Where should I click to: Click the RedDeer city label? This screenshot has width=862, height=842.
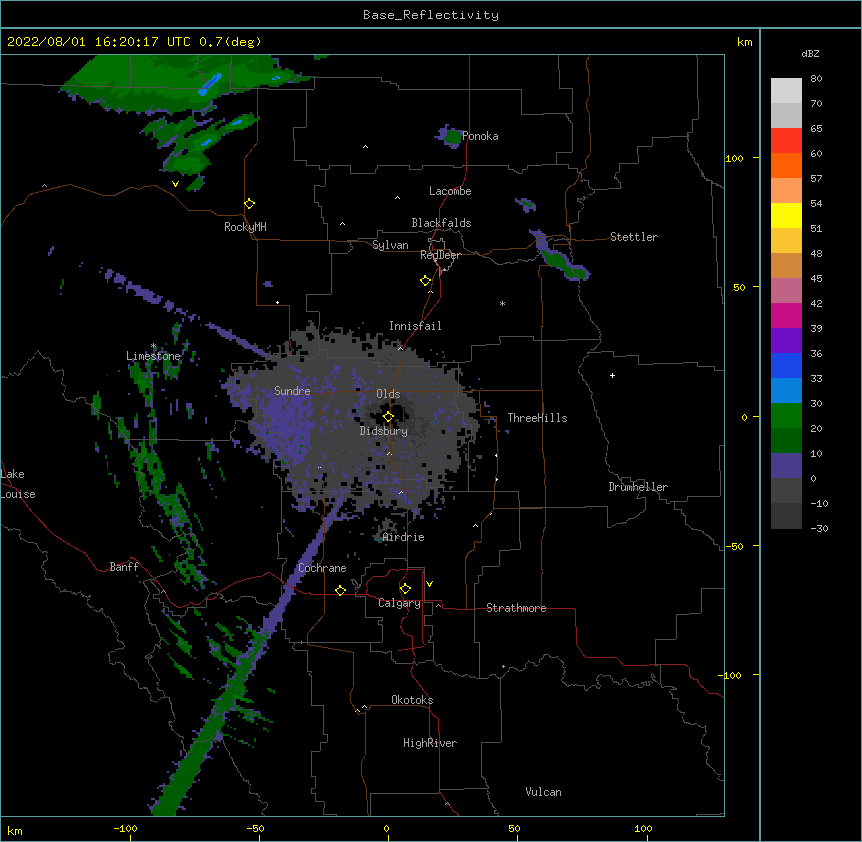pyautogui.click(x=440, y=255)
